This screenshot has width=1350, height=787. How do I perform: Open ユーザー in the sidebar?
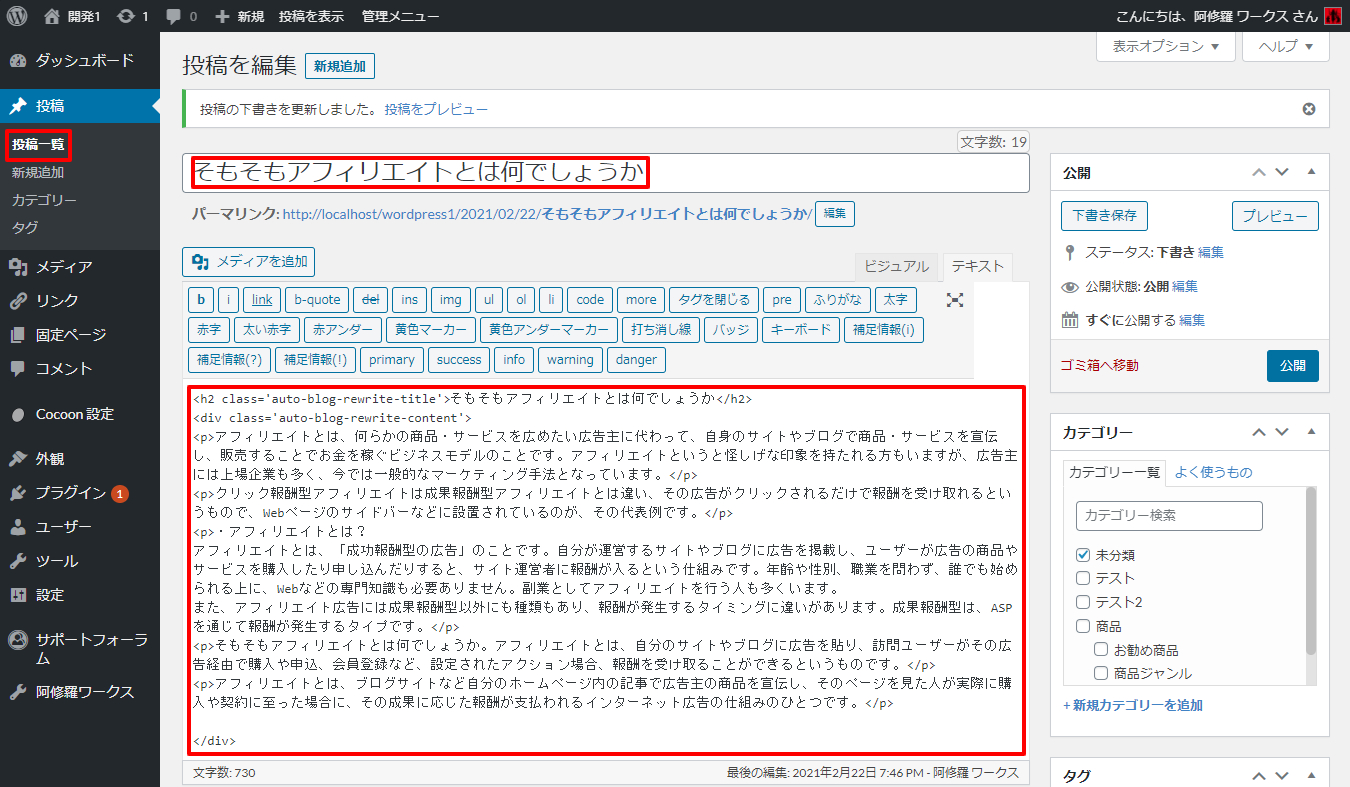80,527
